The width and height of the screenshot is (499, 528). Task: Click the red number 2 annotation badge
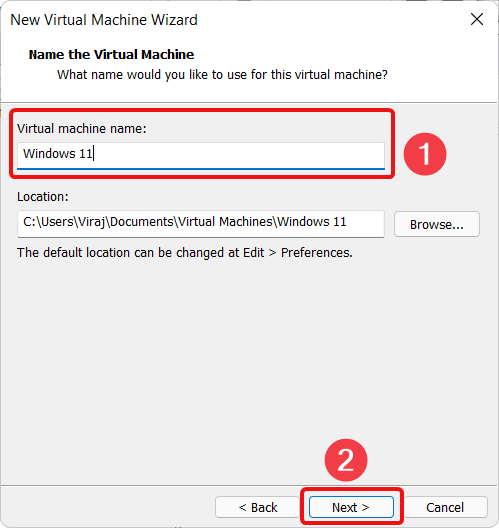click(x=346, y=460)
